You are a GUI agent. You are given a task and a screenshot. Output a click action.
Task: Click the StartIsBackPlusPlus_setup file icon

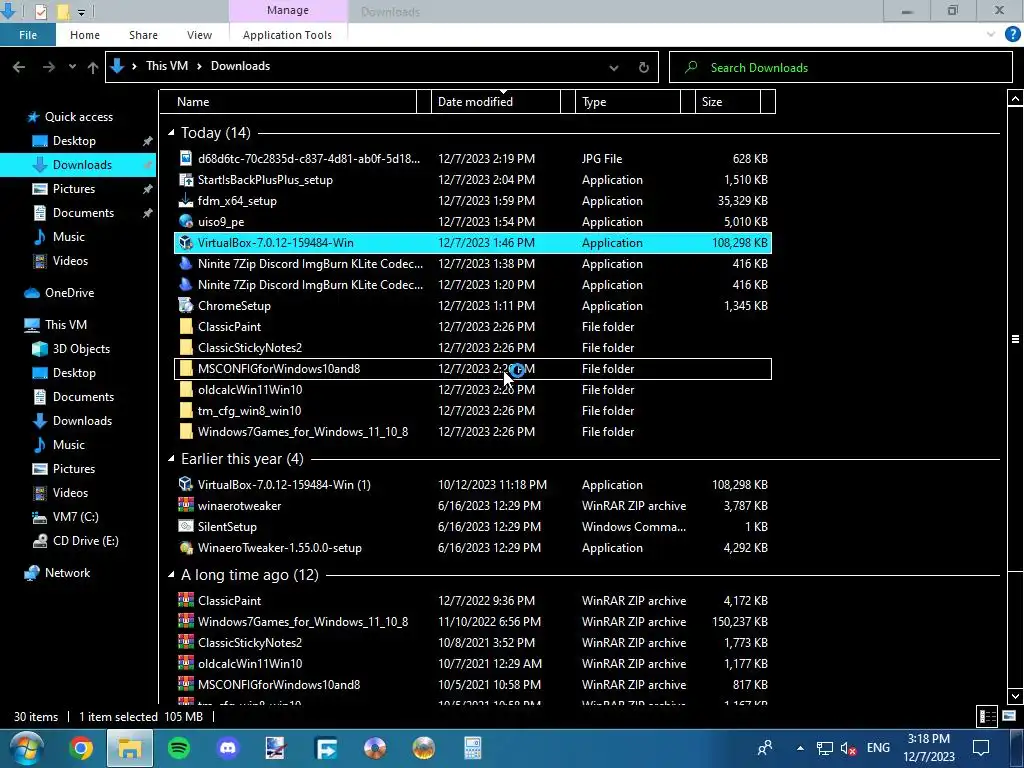(x=186, y=180)
